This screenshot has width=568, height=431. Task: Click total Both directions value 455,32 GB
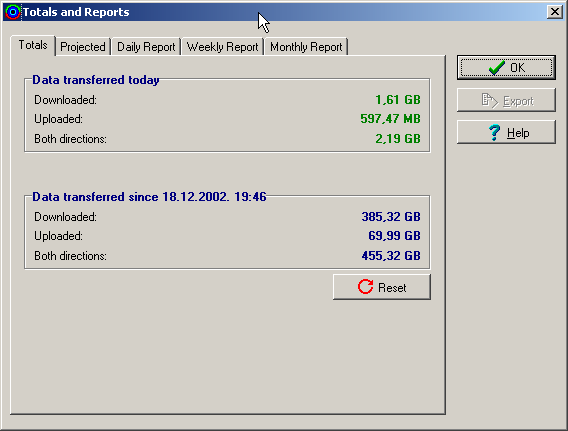point(391,256)
